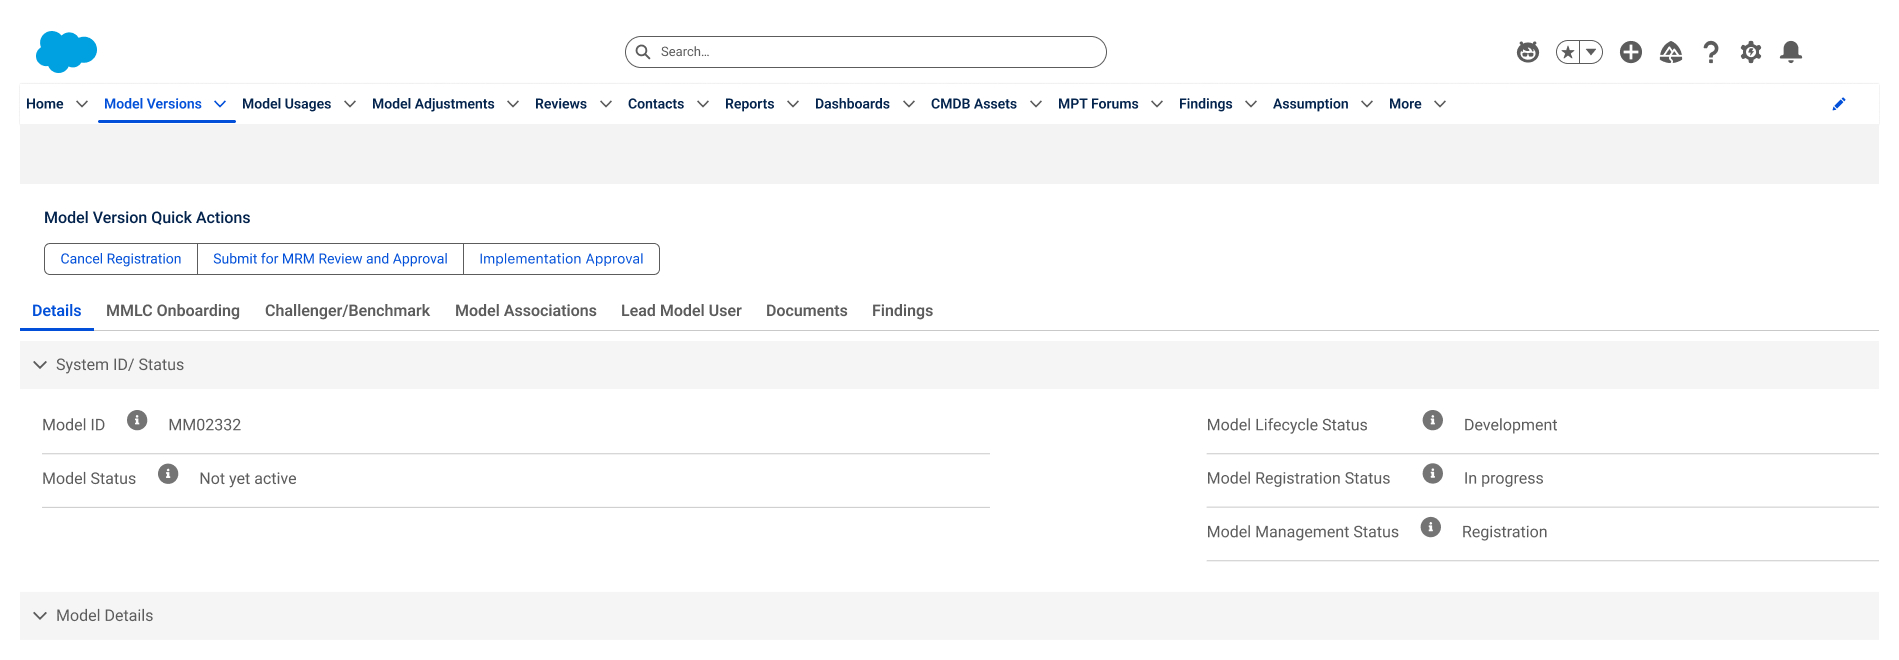Open the setup gear icon
1899x660 pixels.
[1751, 52]
